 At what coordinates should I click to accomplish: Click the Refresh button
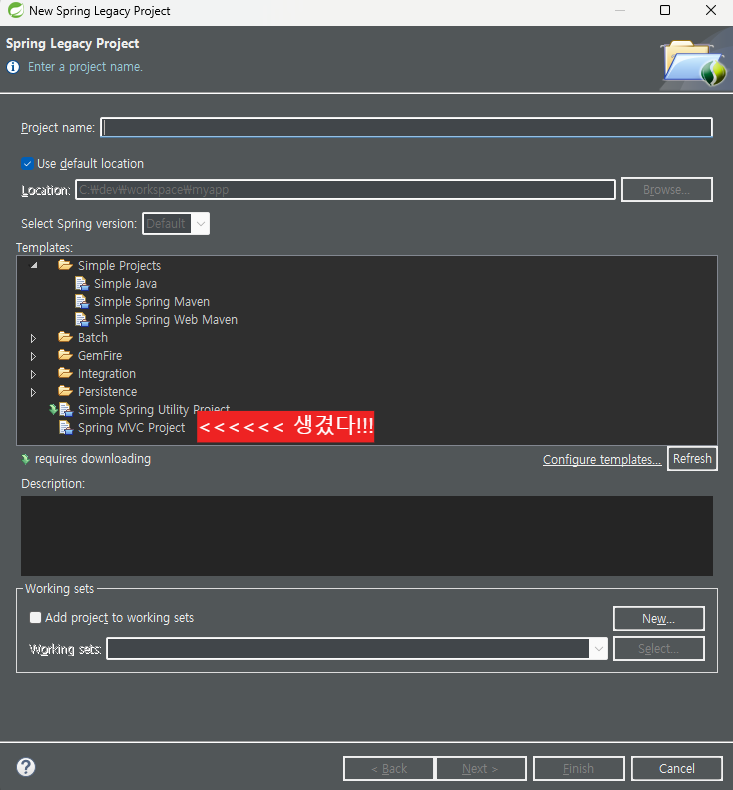click(692, 458)
